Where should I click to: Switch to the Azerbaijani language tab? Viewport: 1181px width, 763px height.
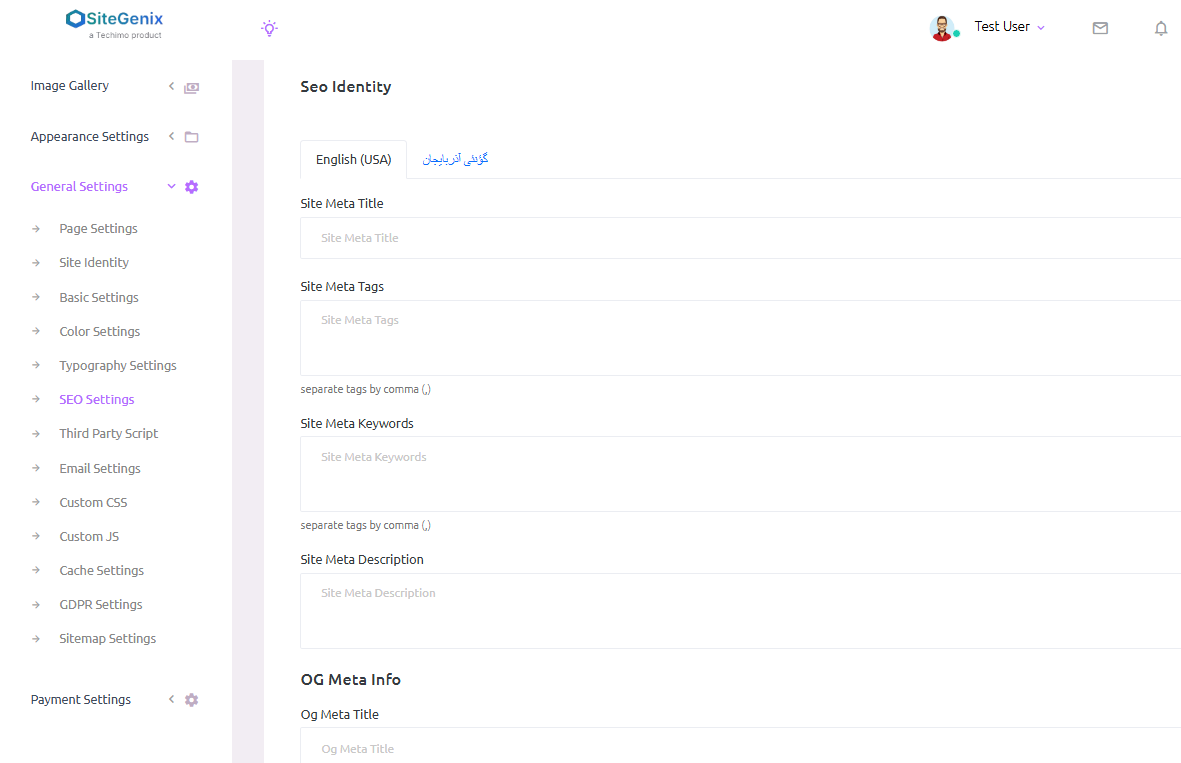tap(455, 160)
